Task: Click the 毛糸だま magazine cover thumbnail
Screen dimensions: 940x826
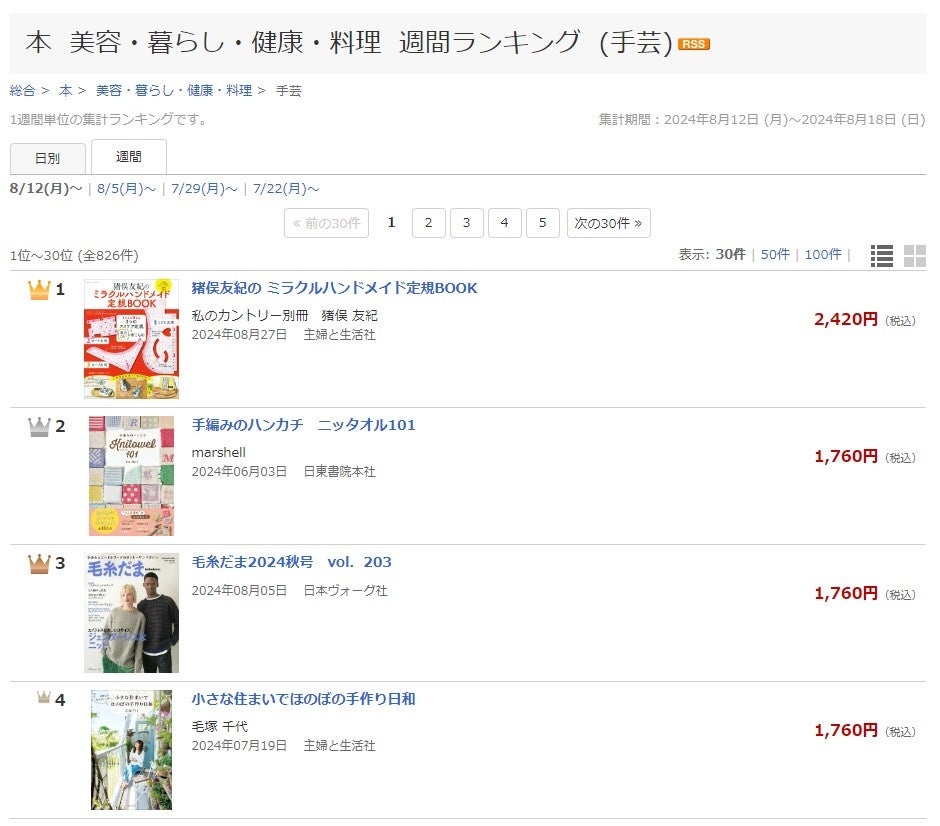Action: coord(131,613)
